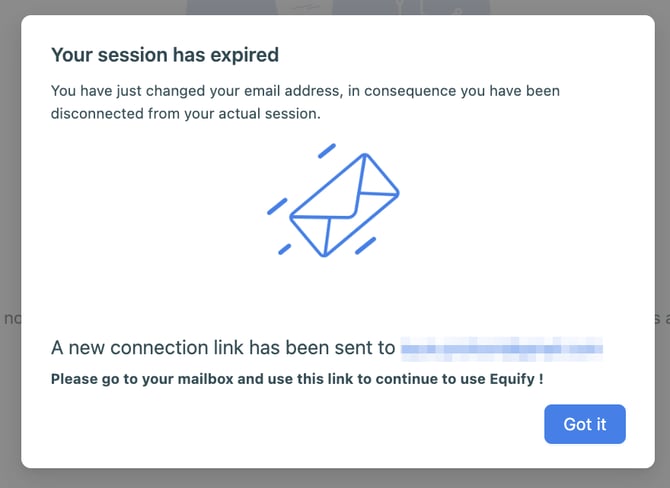Screen dimensions: 670x488
Task: Click 'A new connection link has been sent to'
Action: (x=223, y=348)
